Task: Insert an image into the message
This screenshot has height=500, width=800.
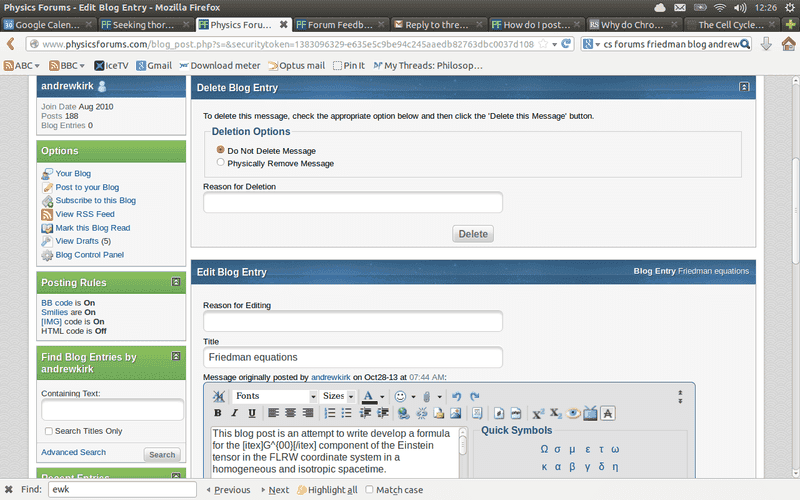Action: (456, 413)
